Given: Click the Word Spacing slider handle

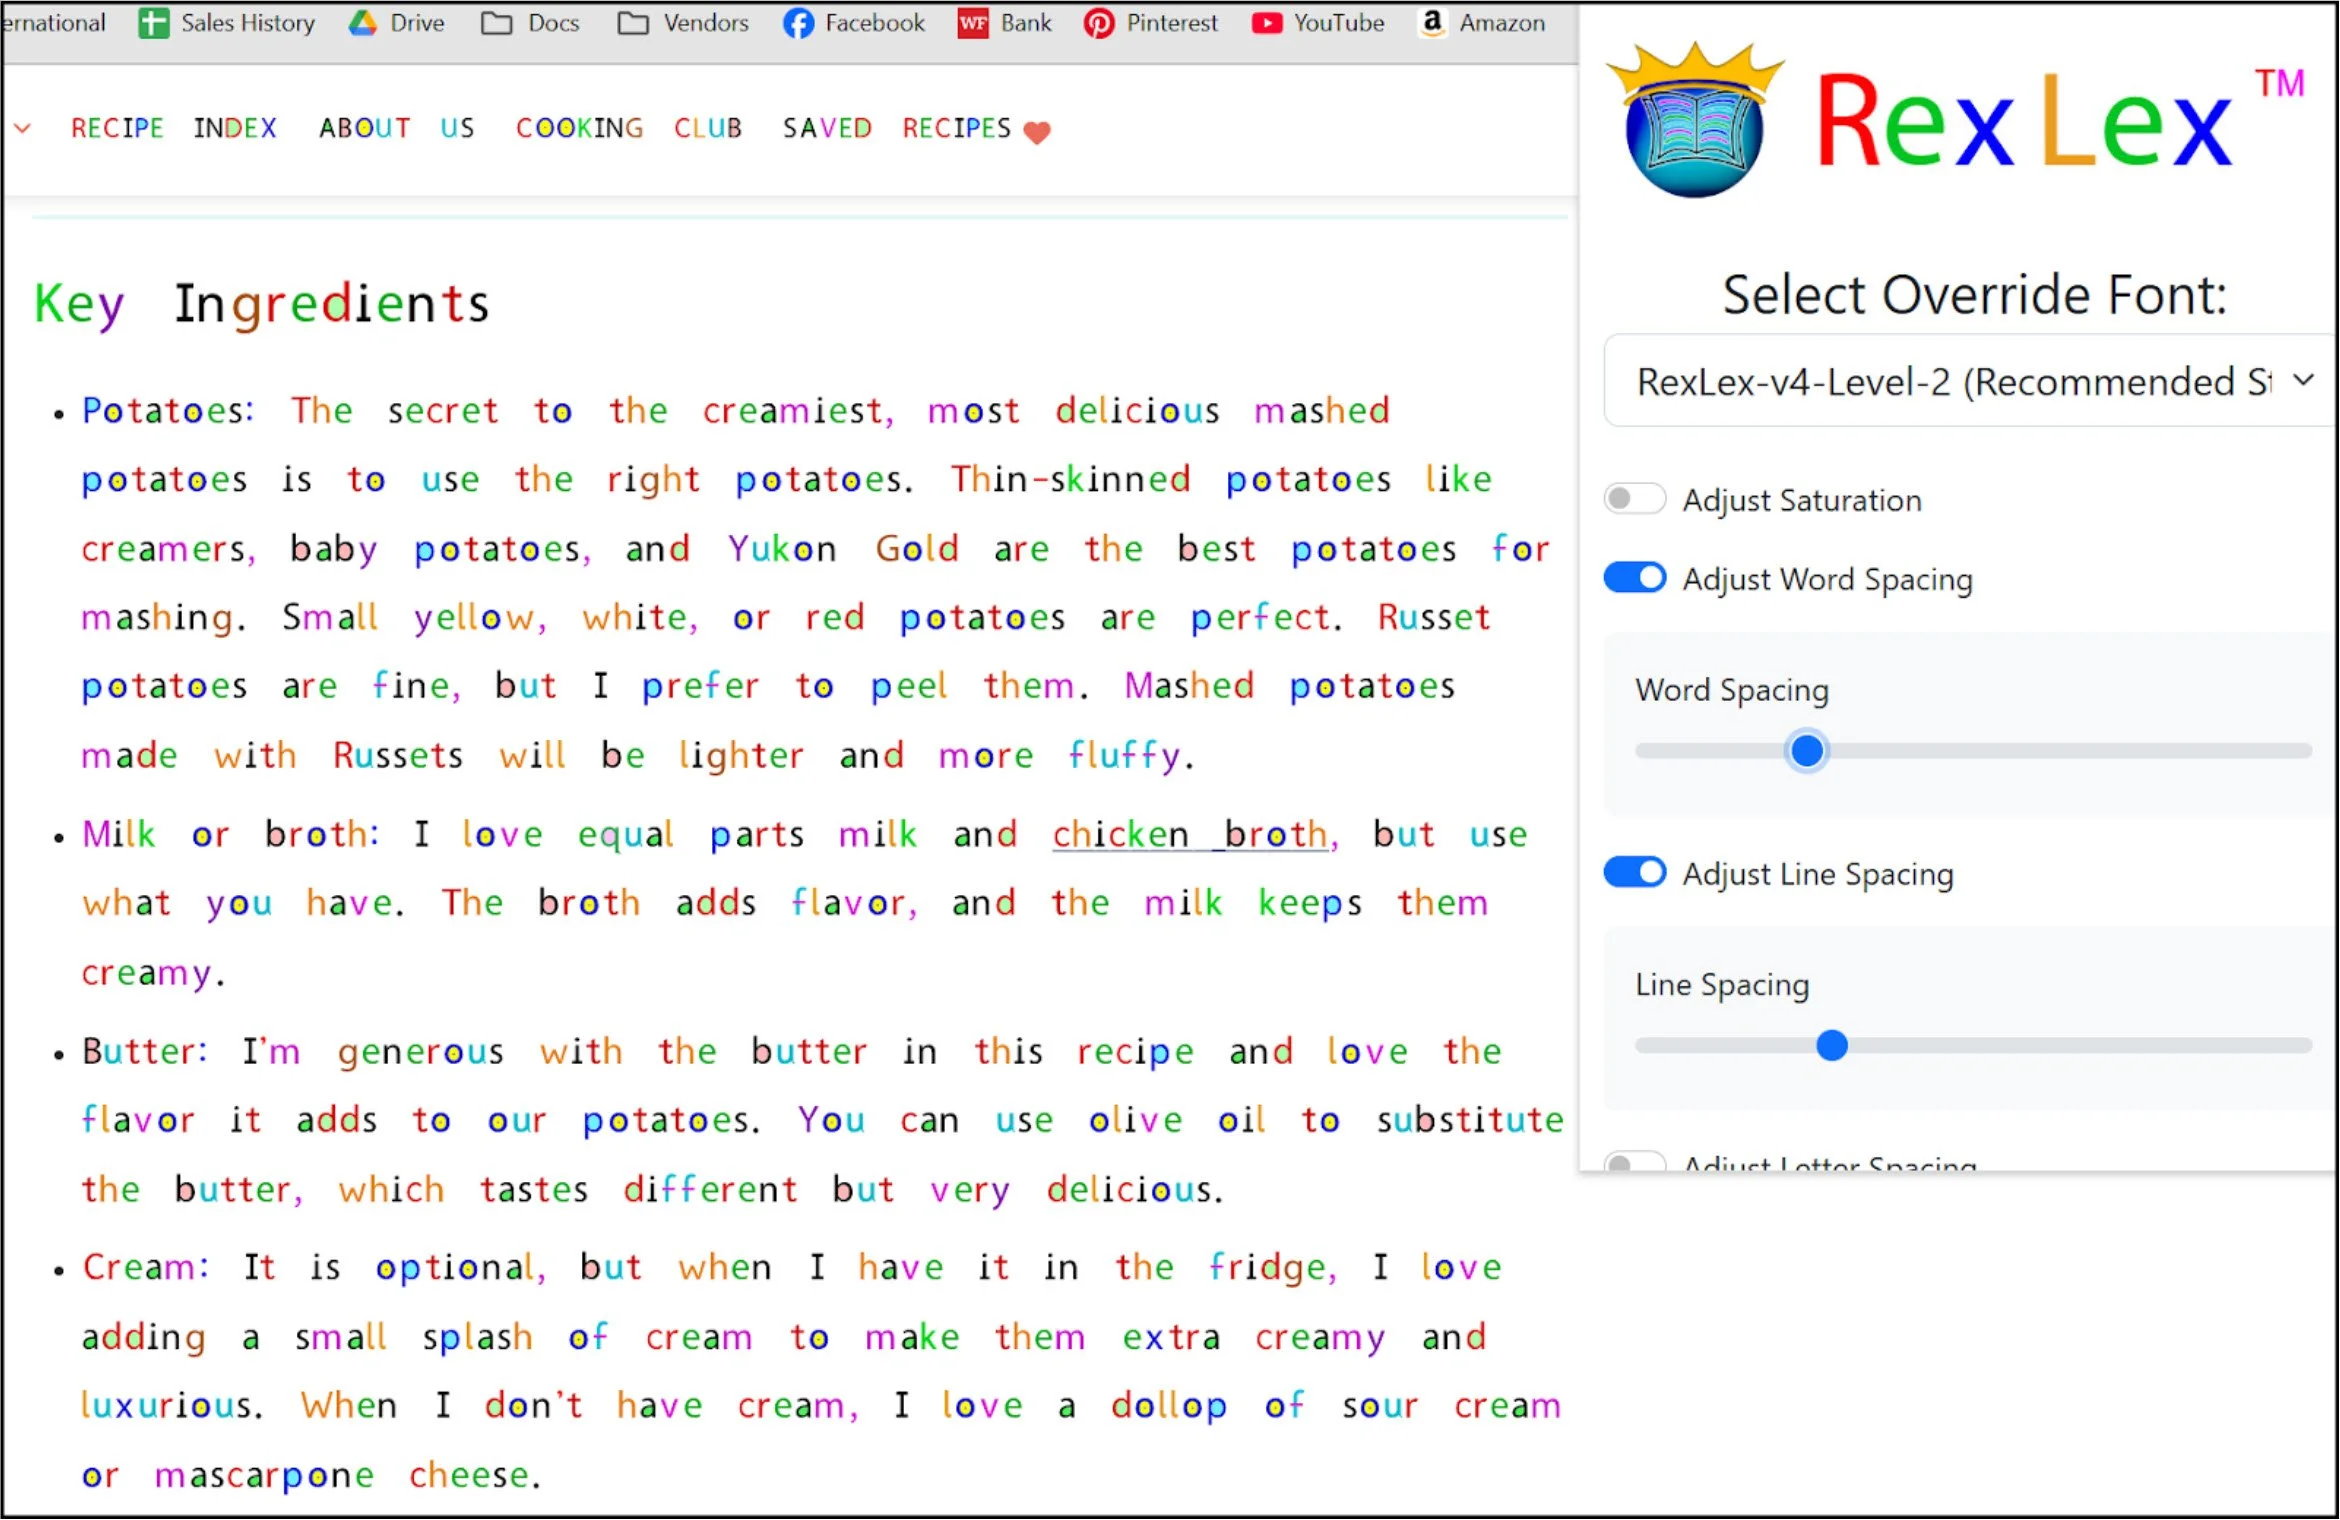Looking at the screenshot, I should tap(1806, 751).
